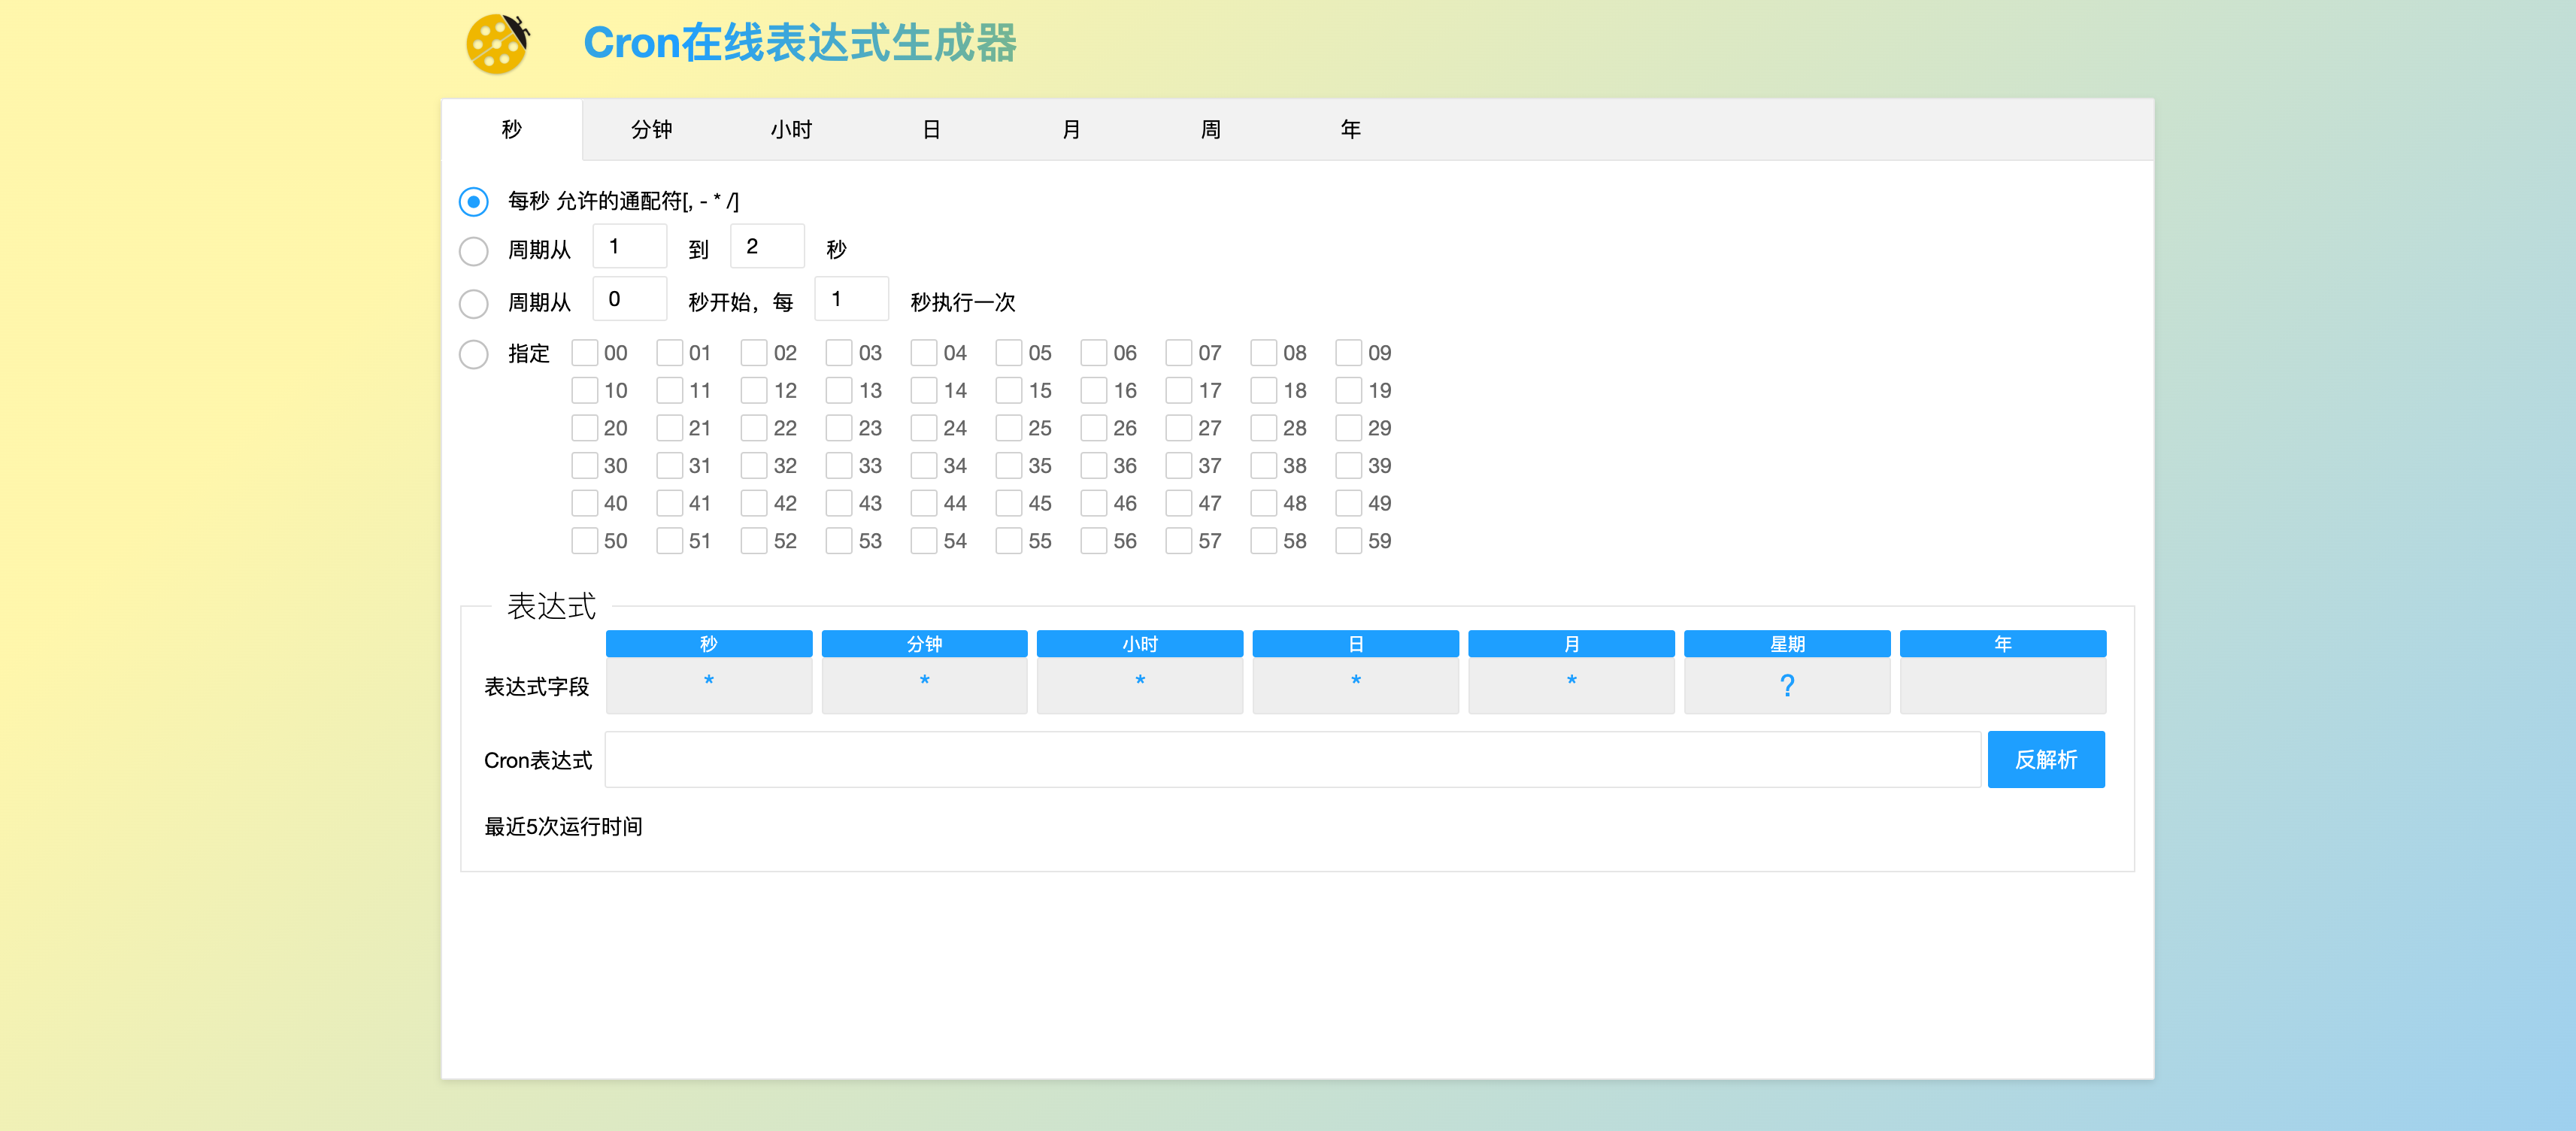
Task: Click the range end field showing 2
Action: pos(767,246)
